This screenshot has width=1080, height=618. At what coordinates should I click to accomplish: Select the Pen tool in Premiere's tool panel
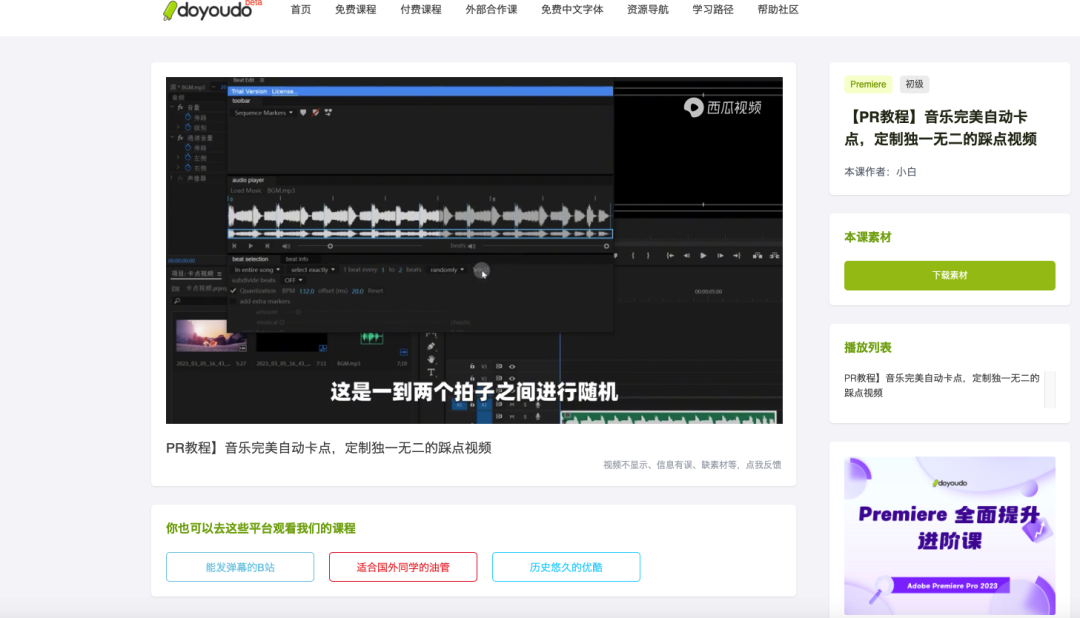(431, 346)
